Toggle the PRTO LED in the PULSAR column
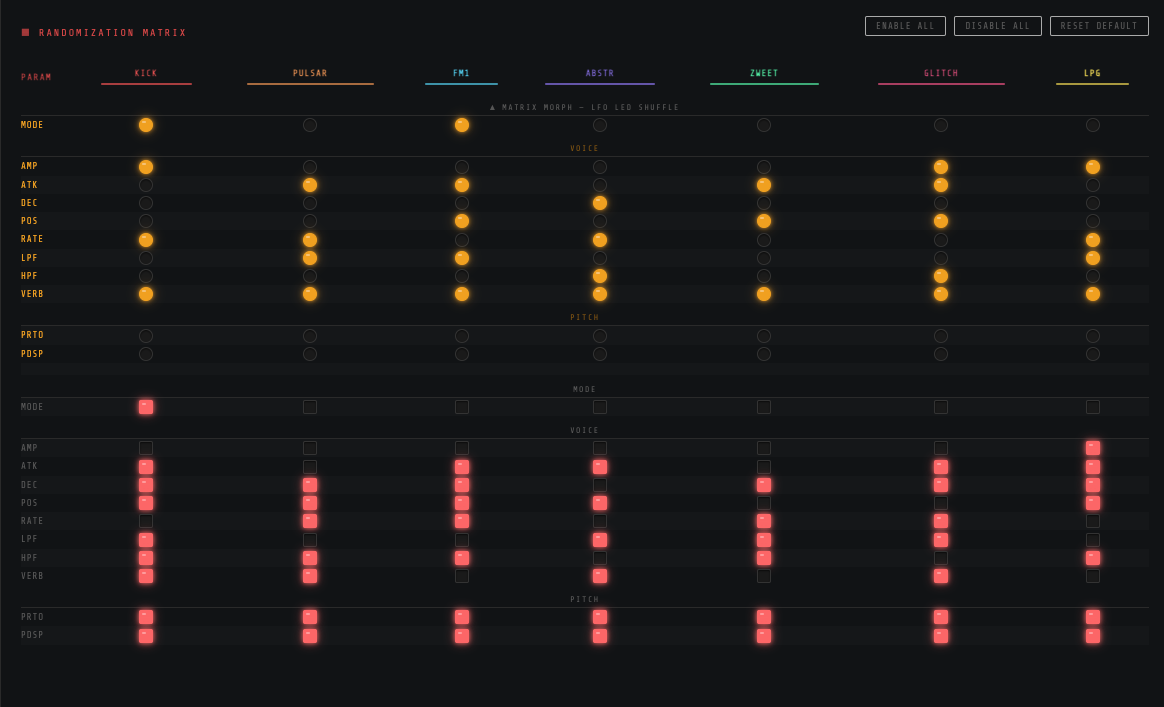The height and width of the screenshot is (707, 1164). [309, 335]
